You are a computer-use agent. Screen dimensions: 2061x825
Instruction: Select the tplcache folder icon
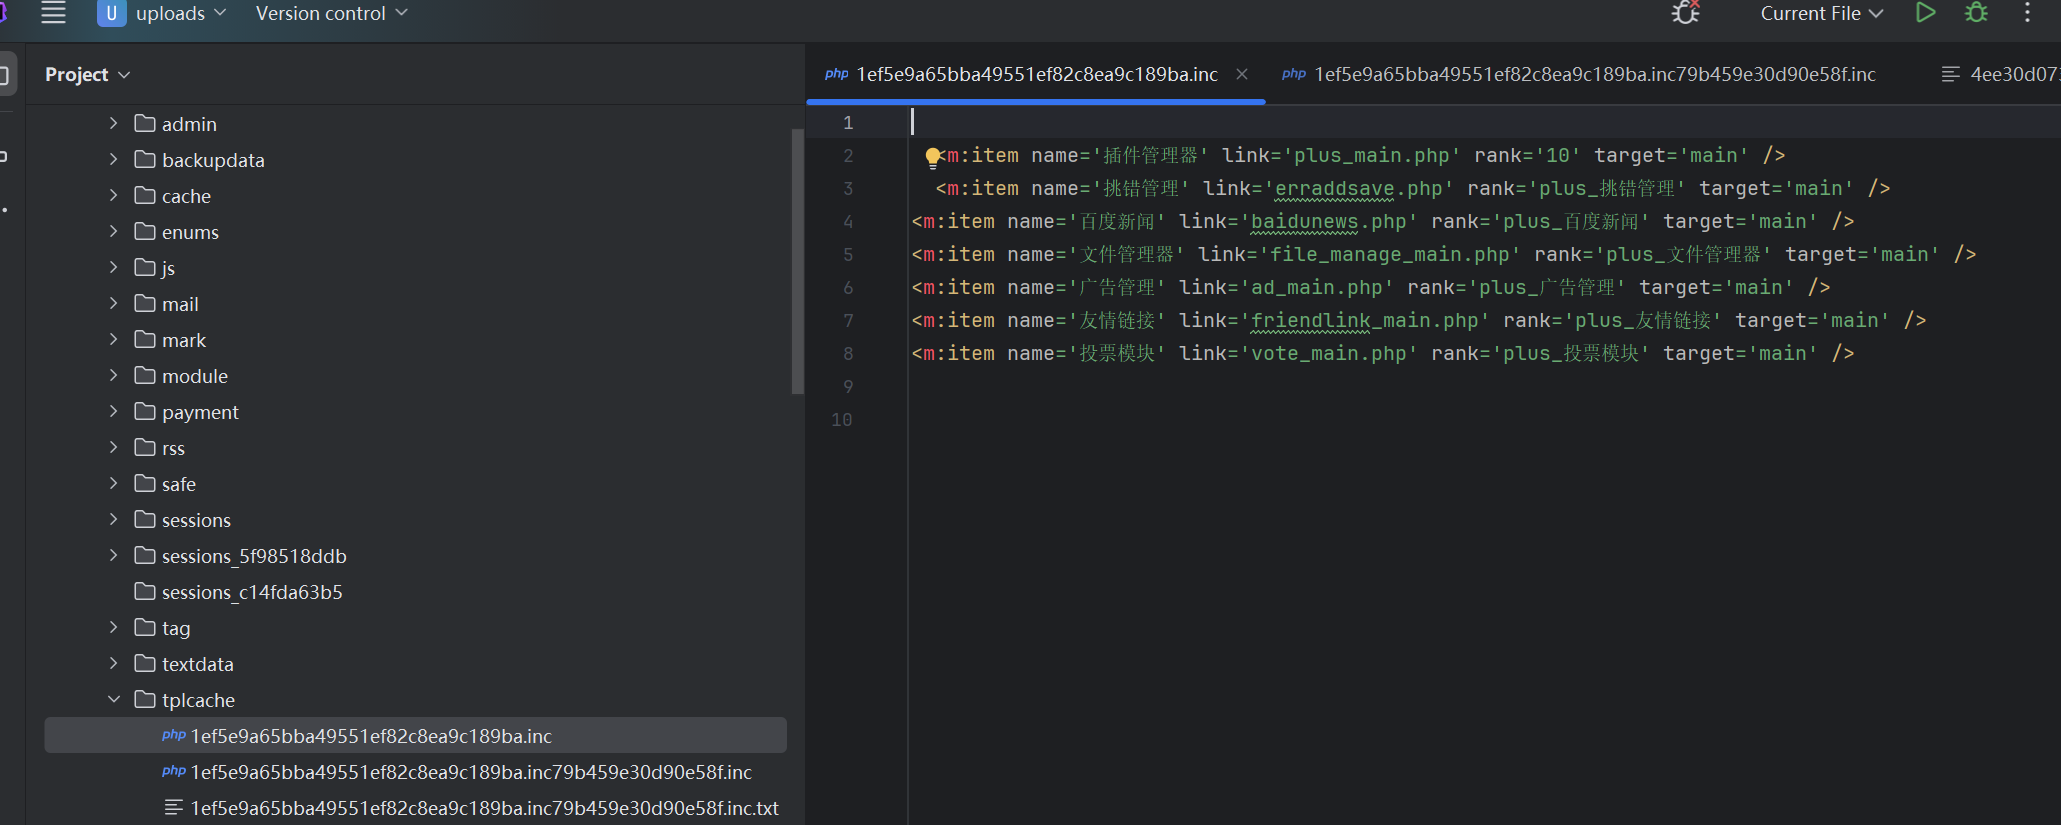(x=145, y=699)
